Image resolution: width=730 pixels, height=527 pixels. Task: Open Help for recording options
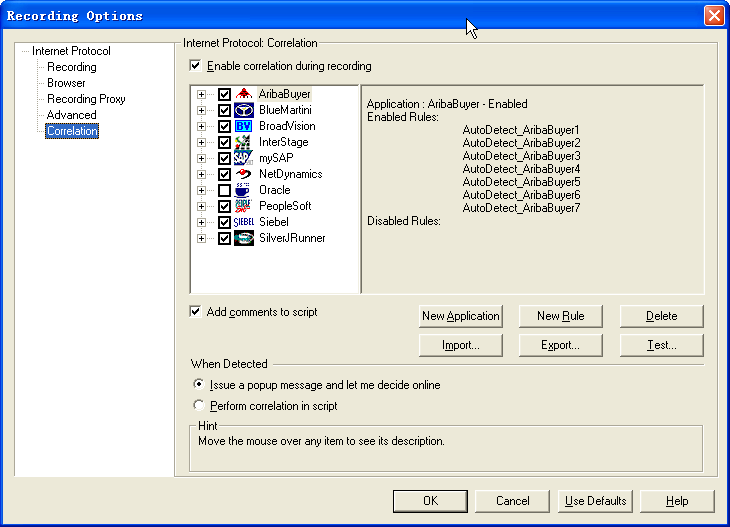click(x=677, y=501)
